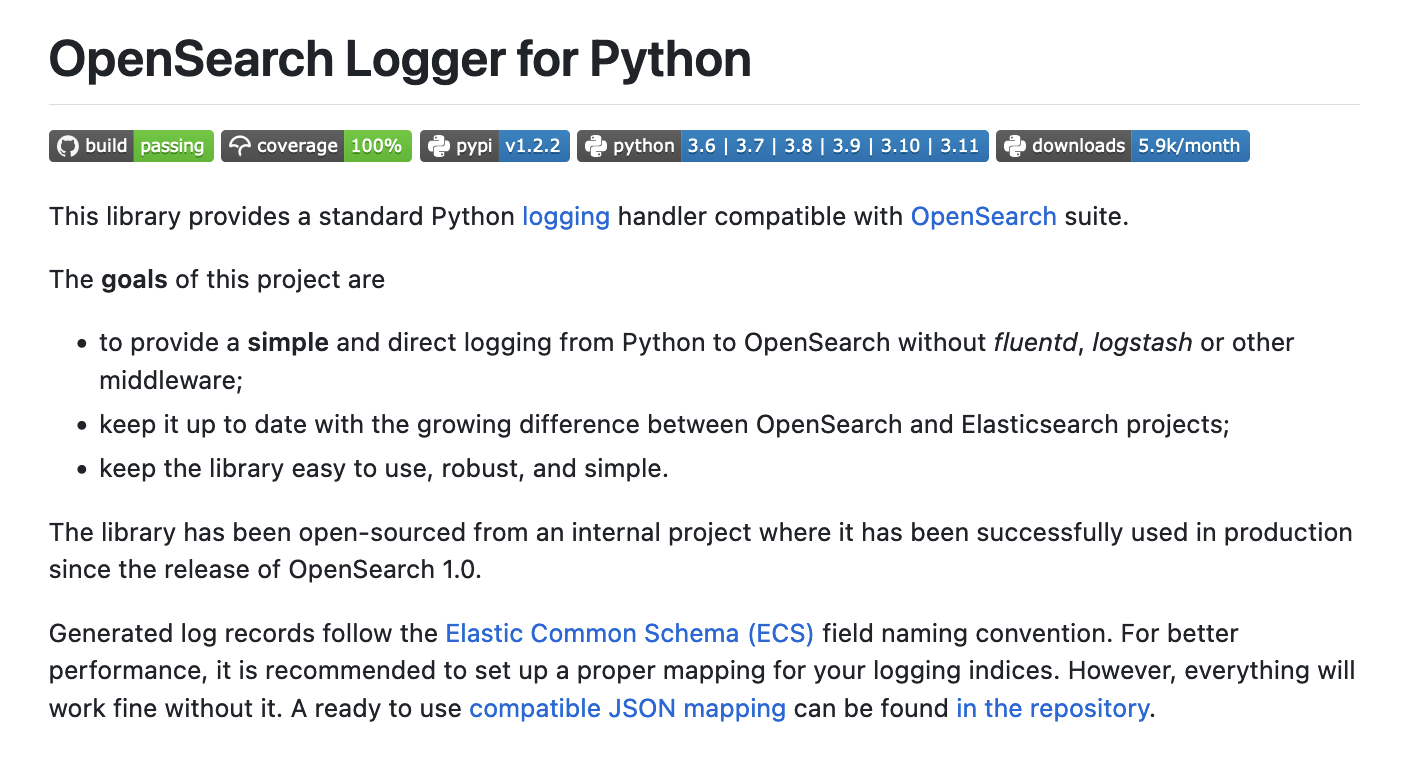Click the bold word 'goals'
1406x764 pixels.
click(x=135, y=279)
